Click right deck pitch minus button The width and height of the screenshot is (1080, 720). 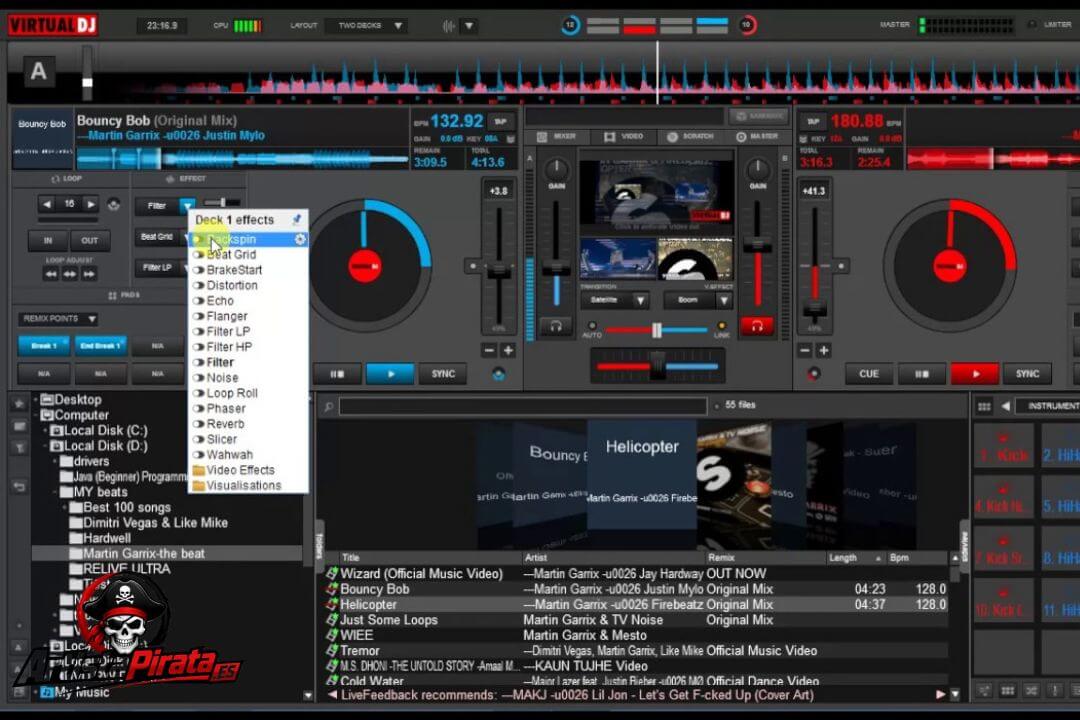click(804, 351)
